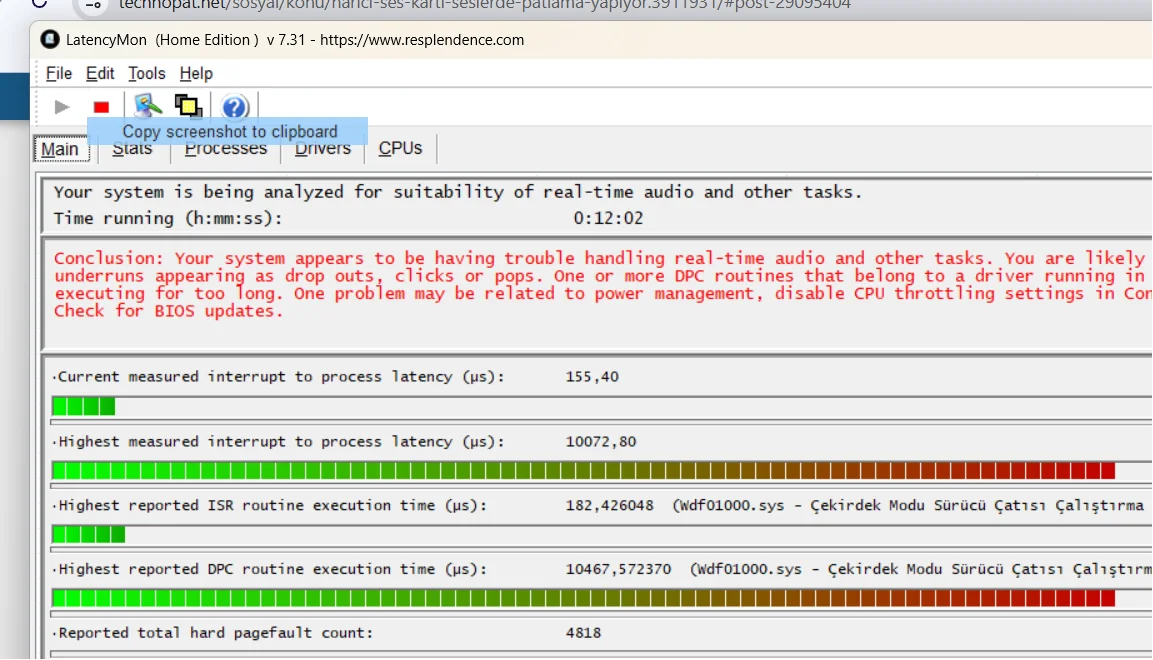
Task: Click the ISR time value 182,426048
Action: (x=610, y=506)
